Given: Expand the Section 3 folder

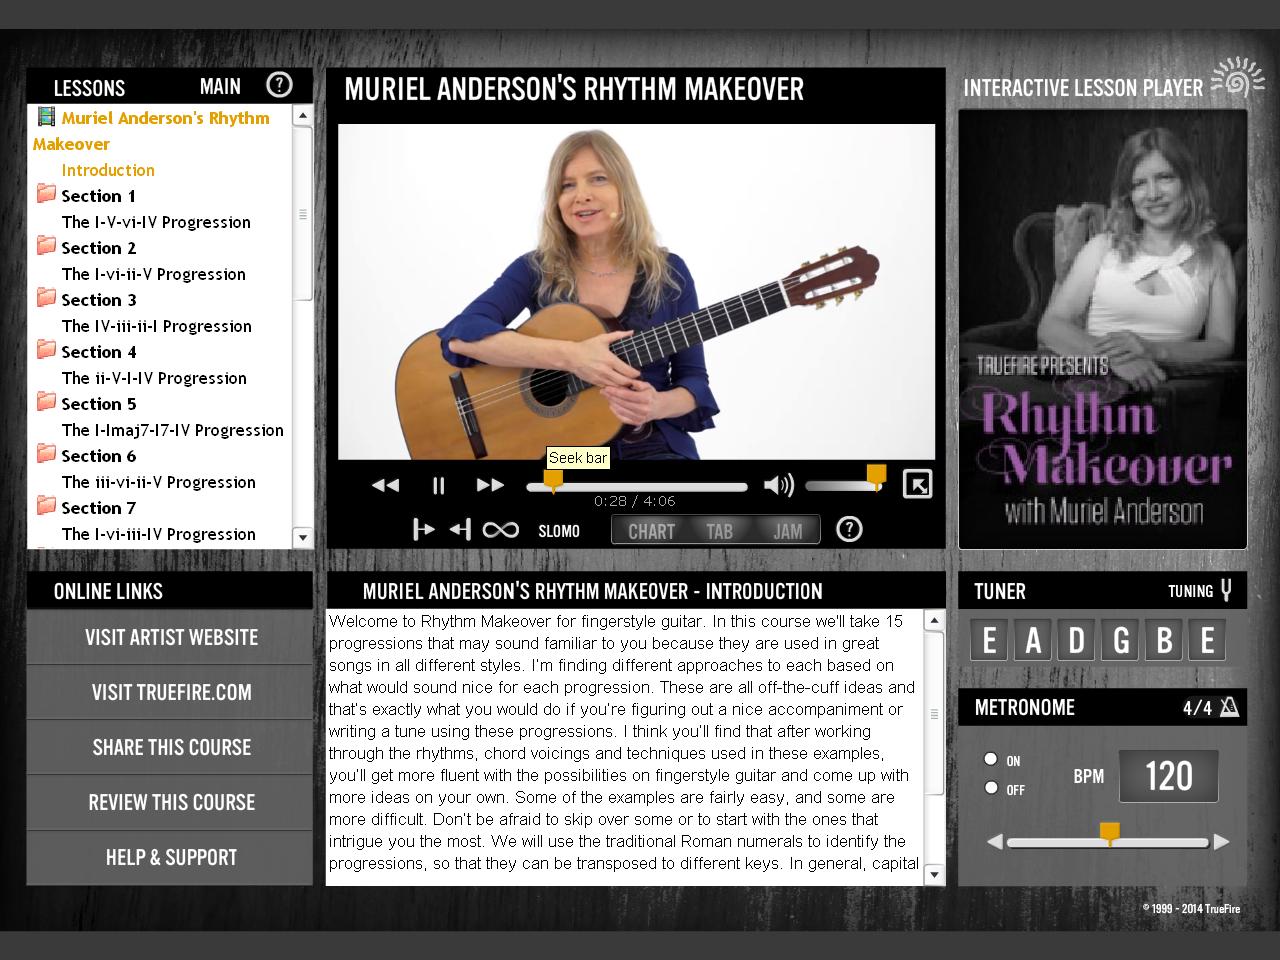Looking at the screenshot, I should coord(46,297).
